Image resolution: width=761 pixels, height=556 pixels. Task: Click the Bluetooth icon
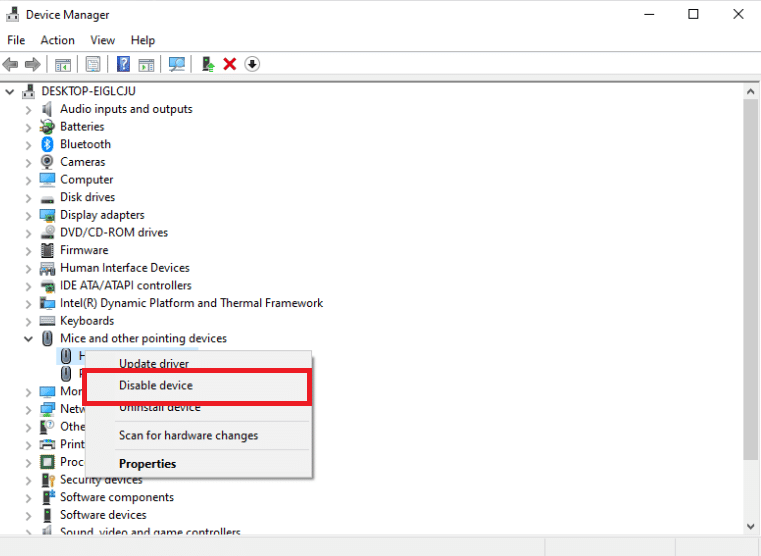click(47, 144)
